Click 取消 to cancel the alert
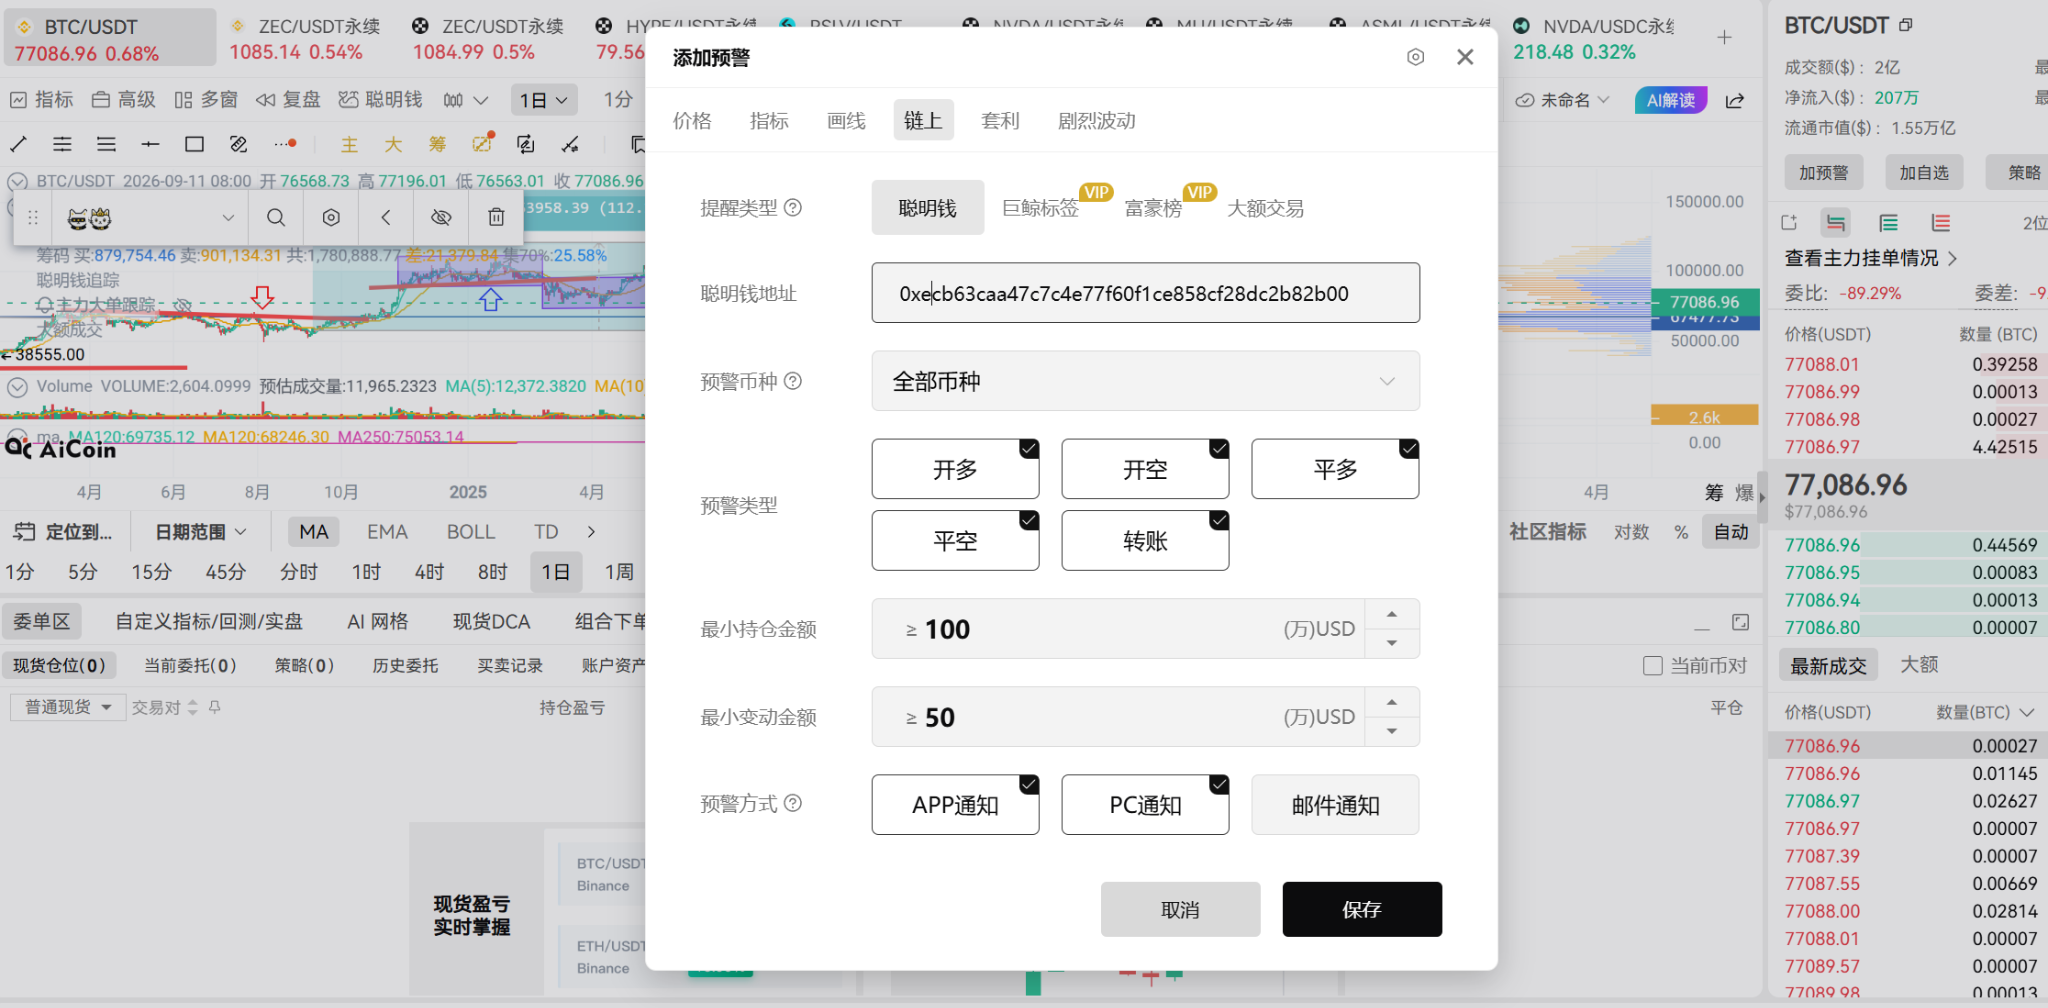Image resolution: width=2048 pixels, height=1008 pixels. (x=1180, y=909)
